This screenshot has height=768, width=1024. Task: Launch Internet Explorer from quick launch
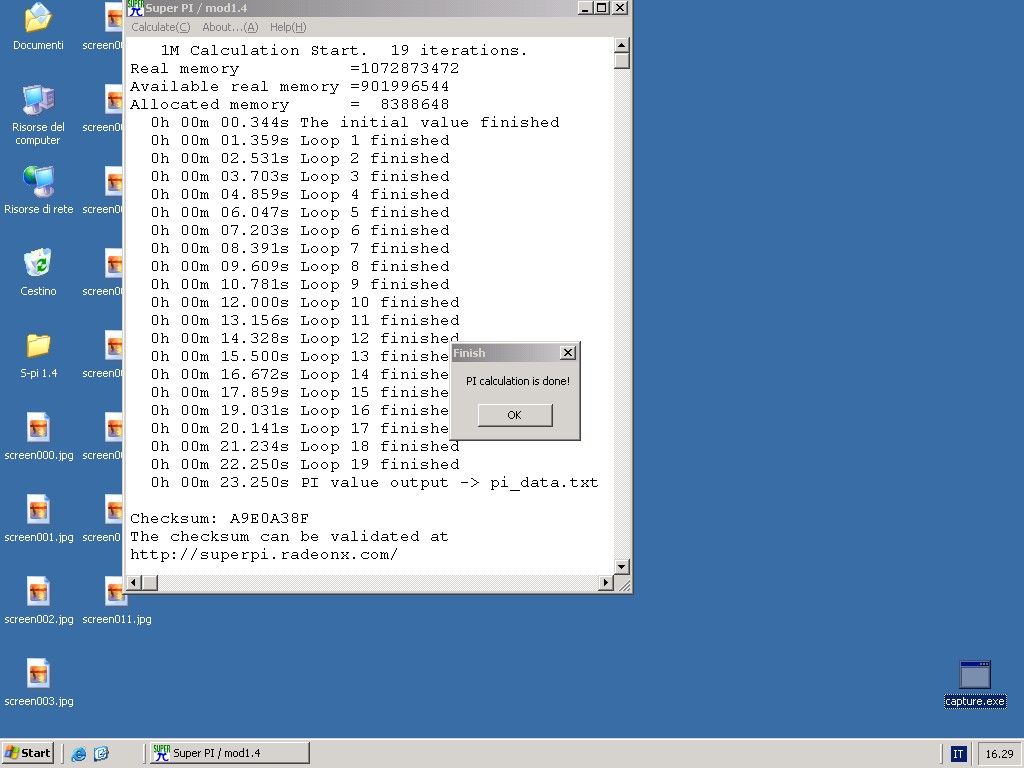[78, 754]
